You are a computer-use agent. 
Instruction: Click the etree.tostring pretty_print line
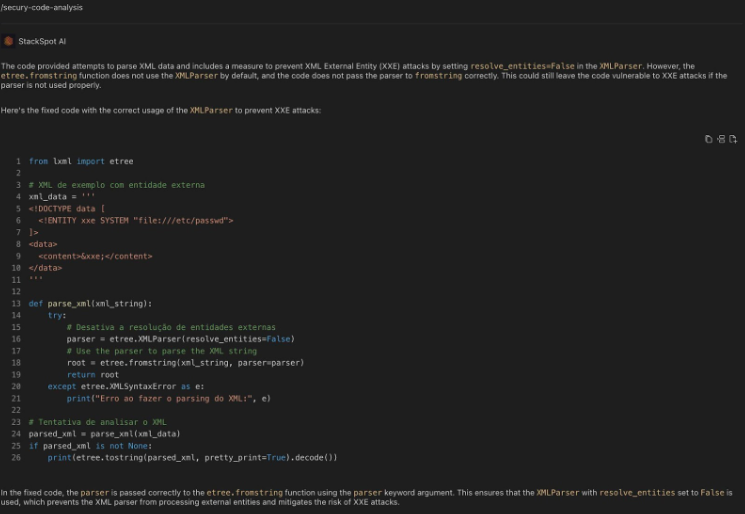pyautogui.click(x=192, y=457)
